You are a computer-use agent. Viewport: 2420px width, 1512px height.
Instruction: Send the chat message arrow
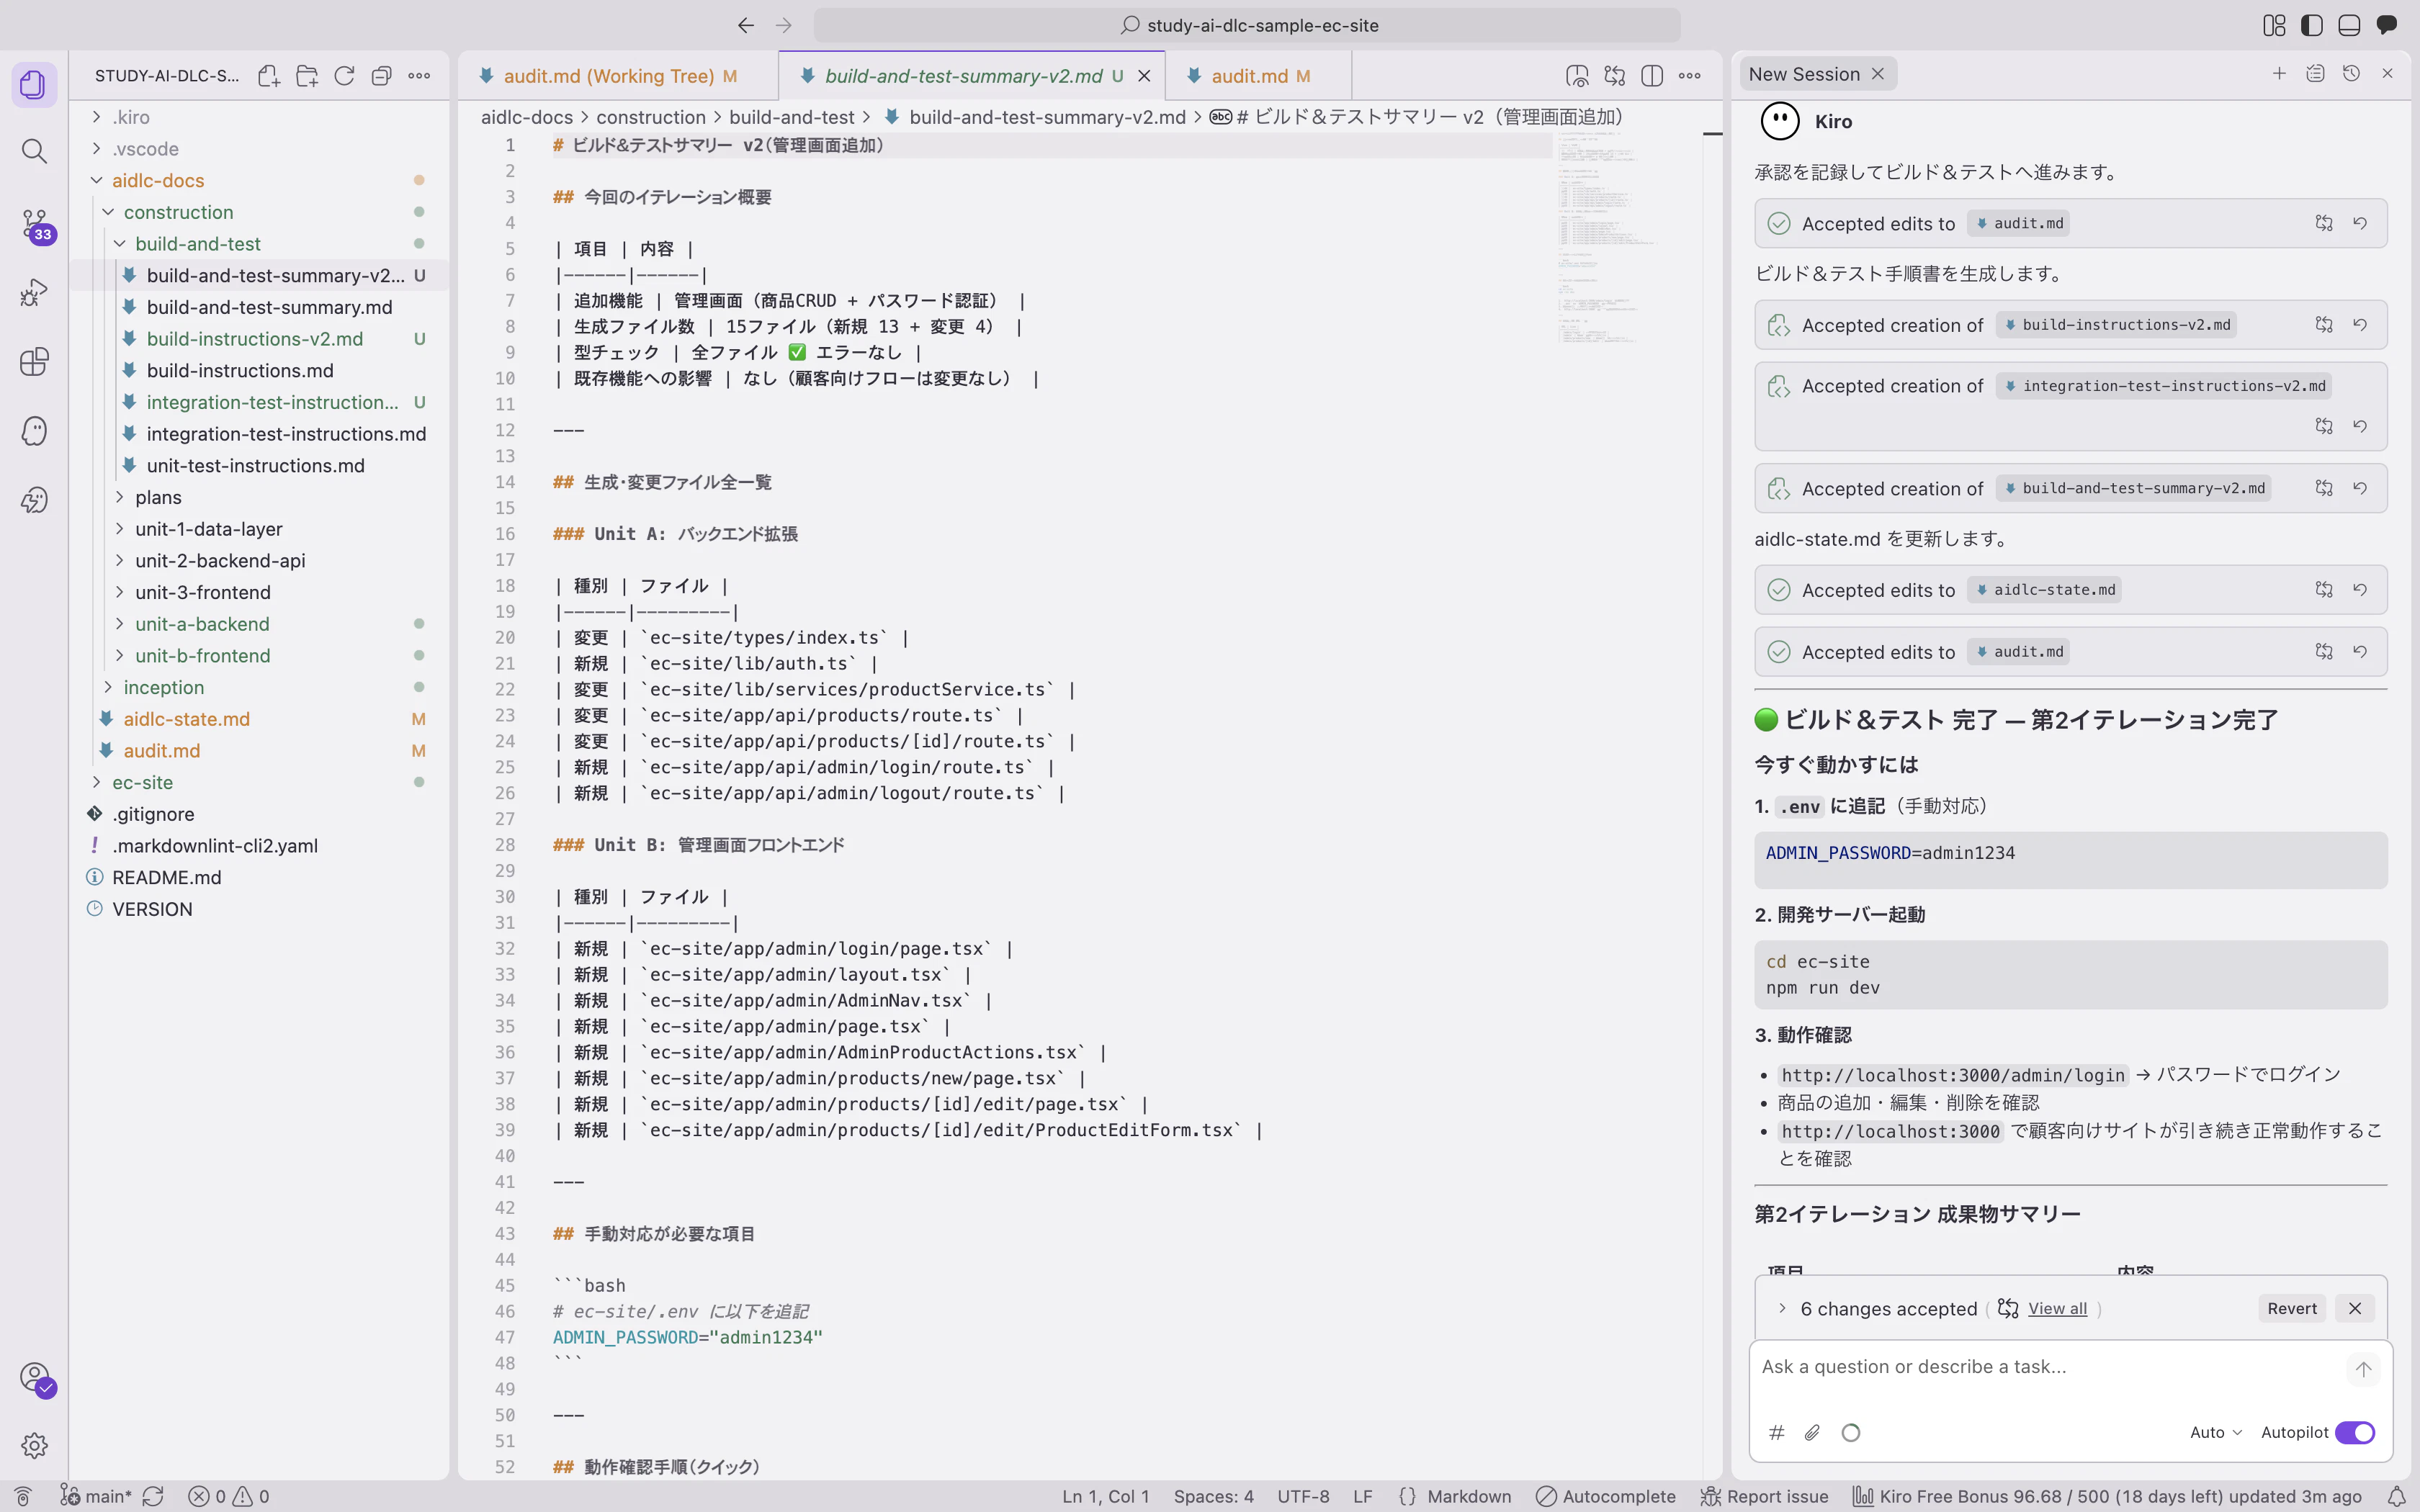(x=2363, y=1369)
